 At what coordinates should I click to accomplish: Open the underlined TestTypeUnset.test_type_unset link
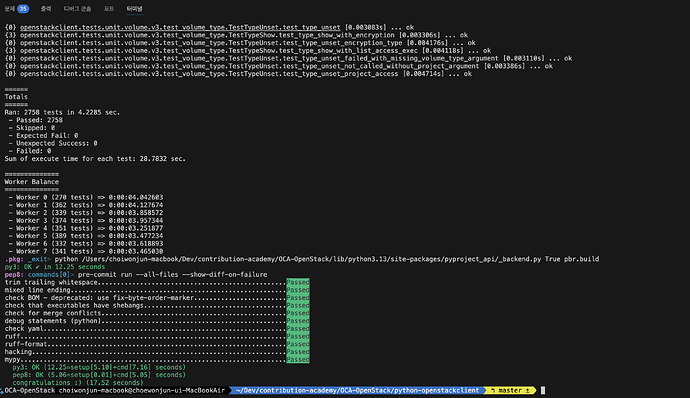[180, 27]
